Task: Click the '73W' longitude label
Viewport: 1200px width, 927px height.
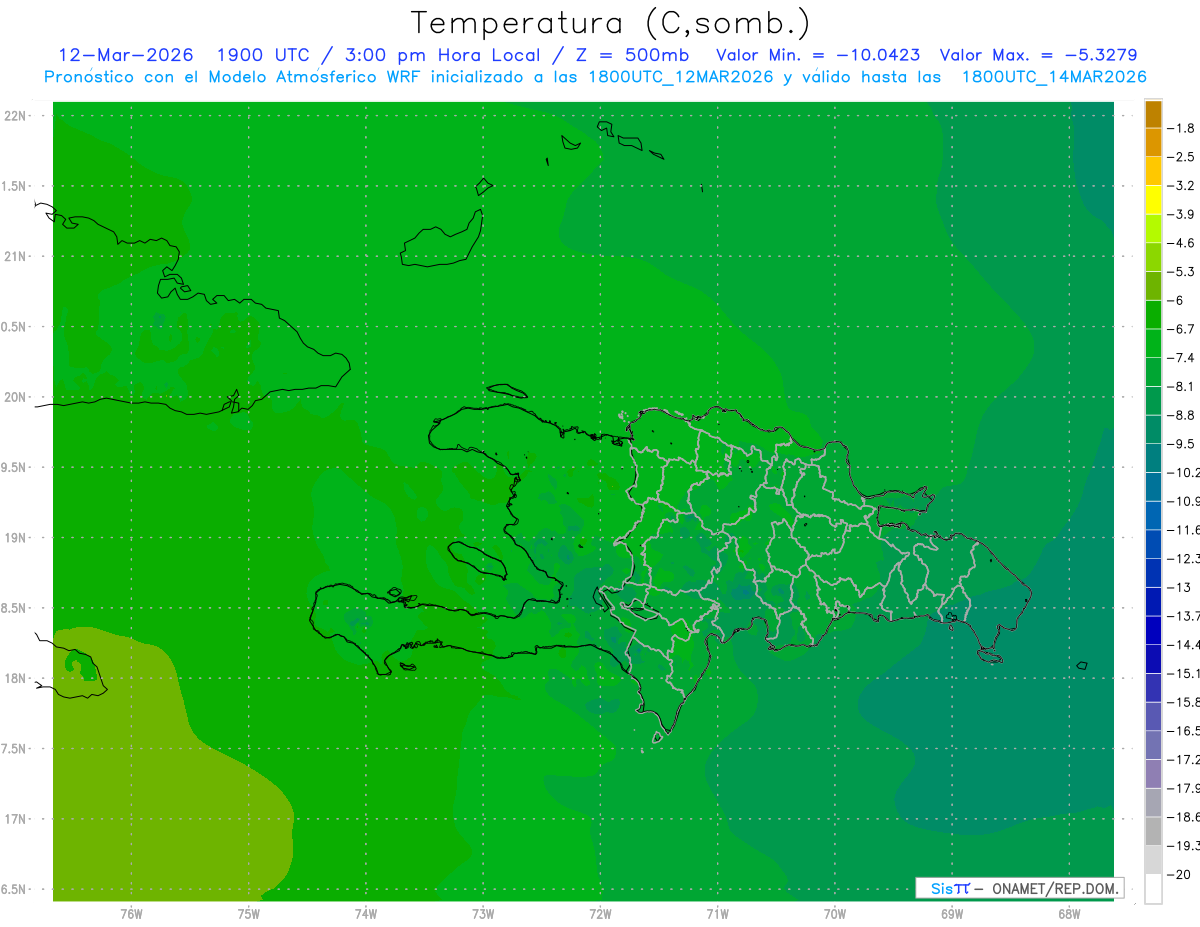Action: coord(483,914)
